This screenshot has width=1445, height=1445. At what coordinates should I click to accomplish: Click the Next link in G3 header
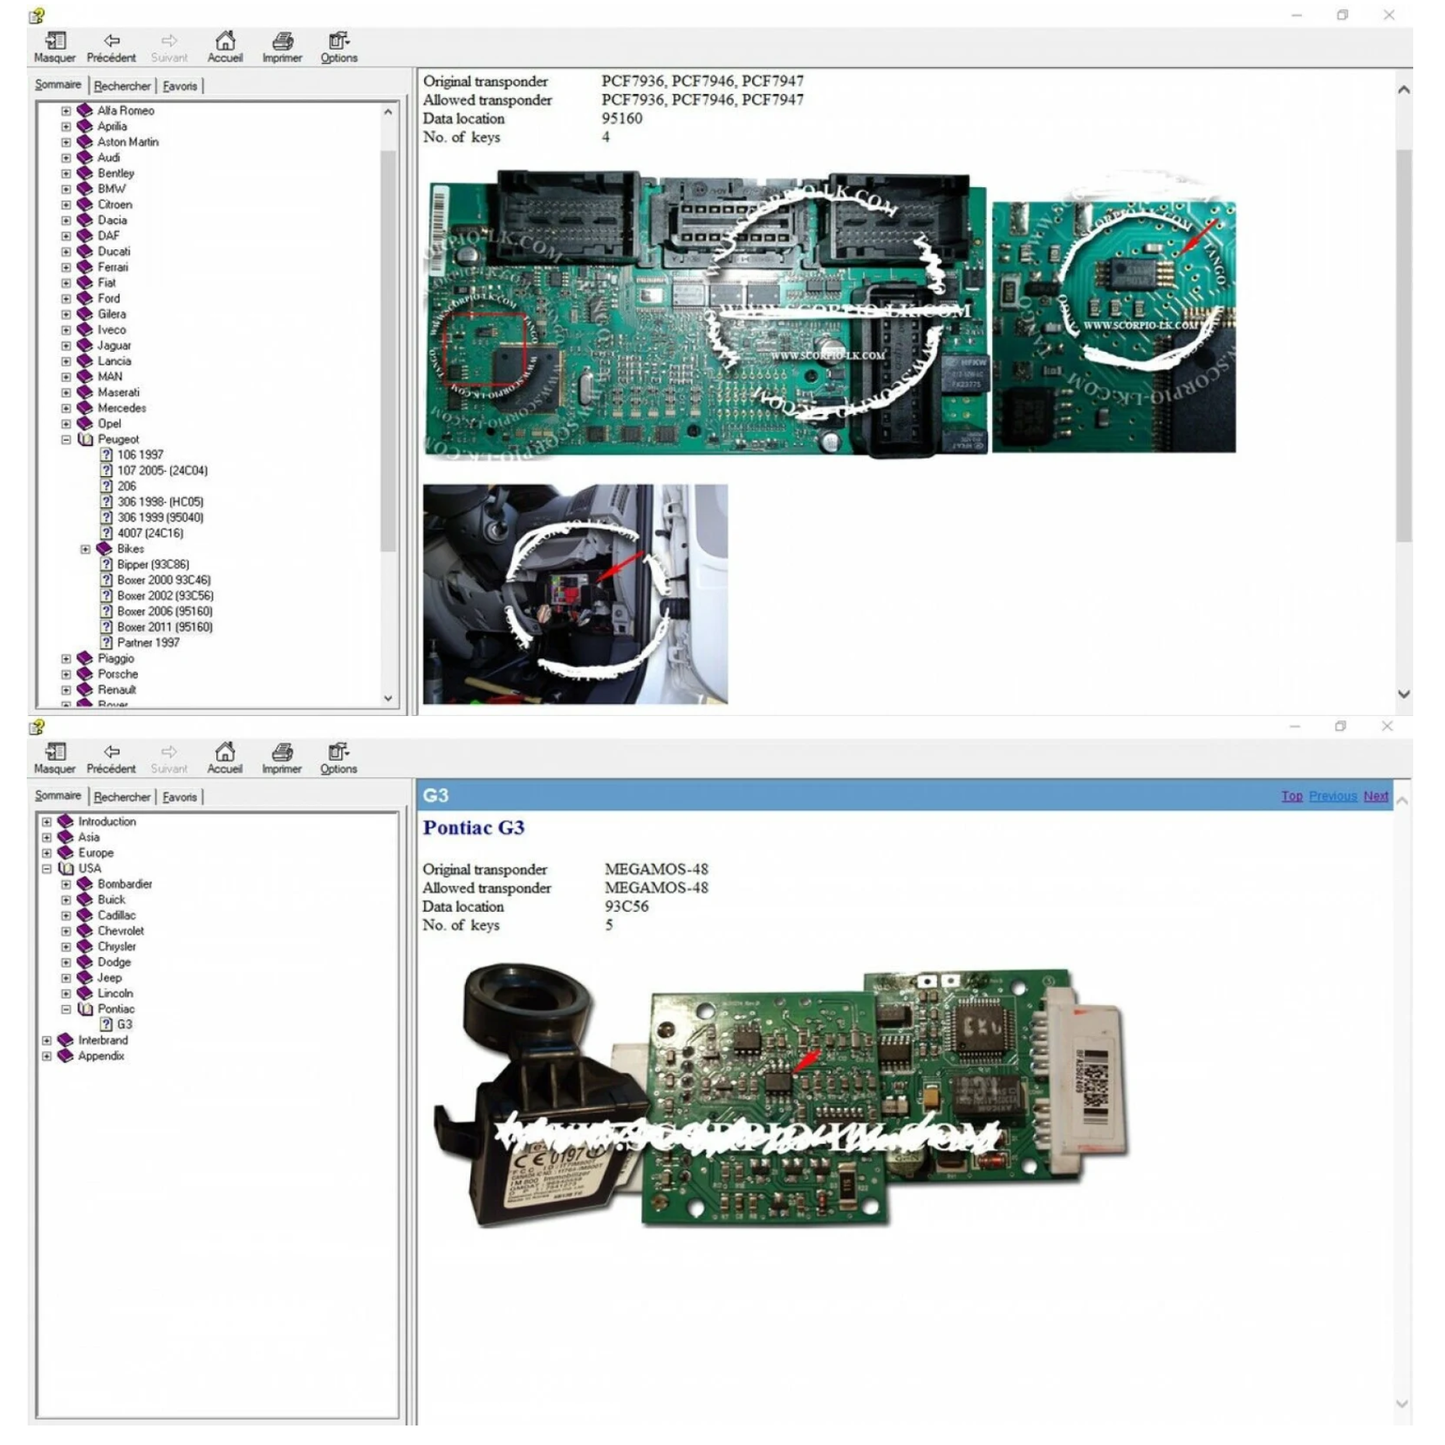1375,796
